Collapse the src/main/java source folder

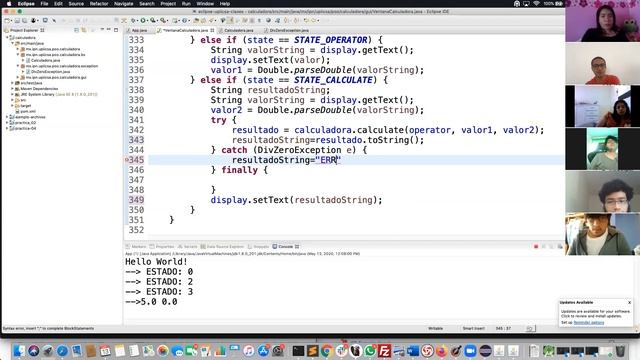point(12,43)
